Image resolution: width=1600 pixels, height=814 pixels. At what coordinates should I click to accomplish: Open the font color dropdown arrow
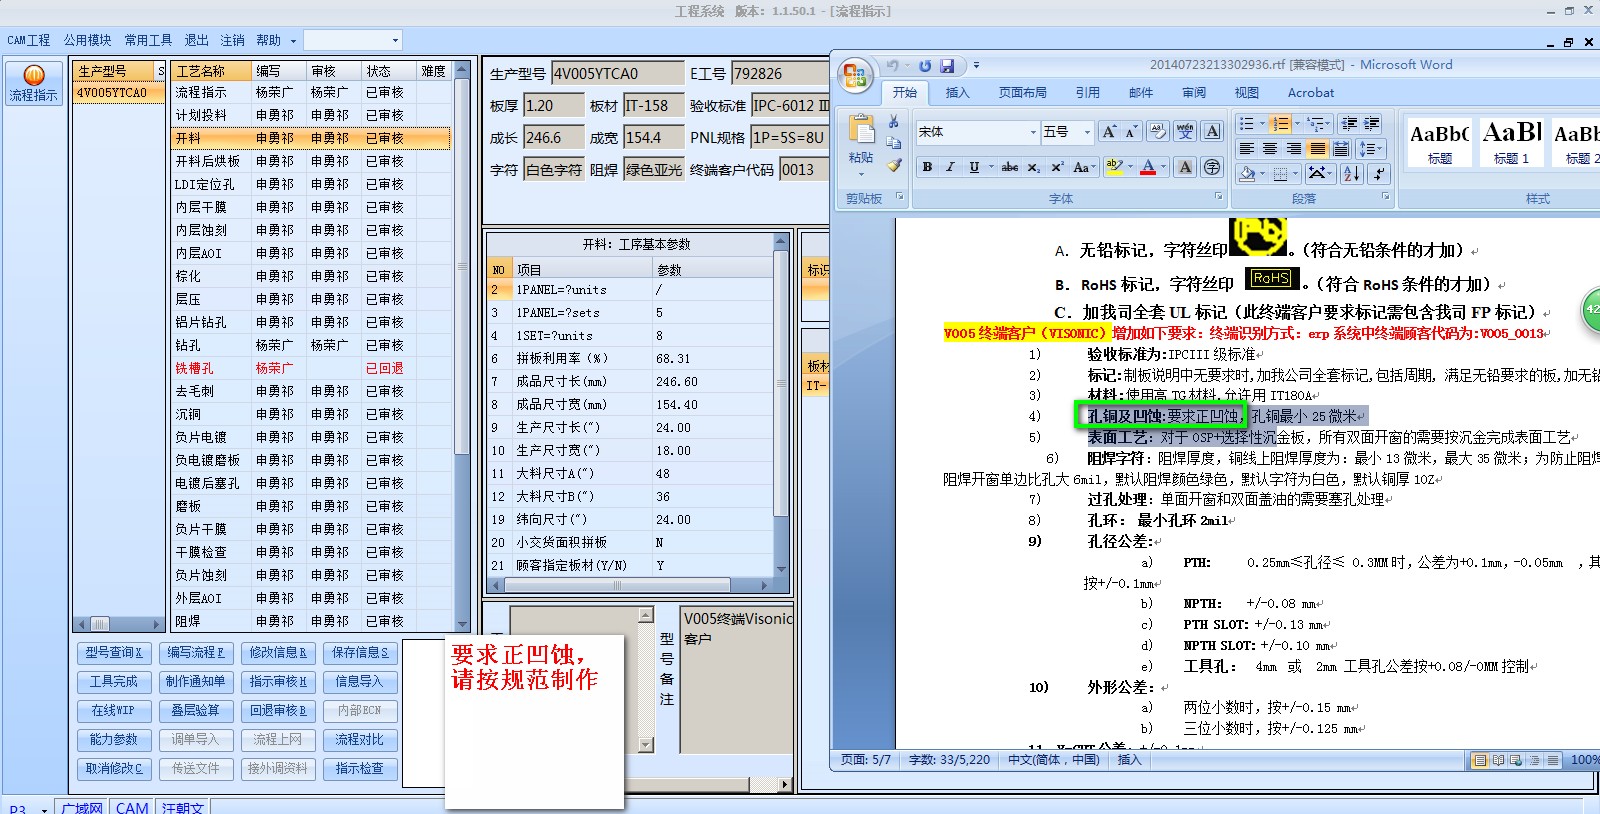coord(1163,167)
